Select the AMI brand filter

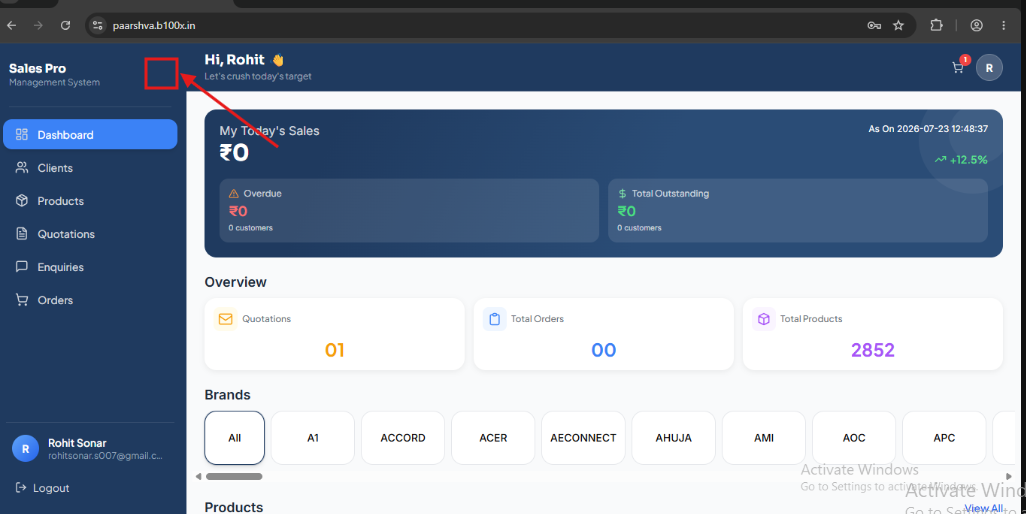click(x=764, y=438)
